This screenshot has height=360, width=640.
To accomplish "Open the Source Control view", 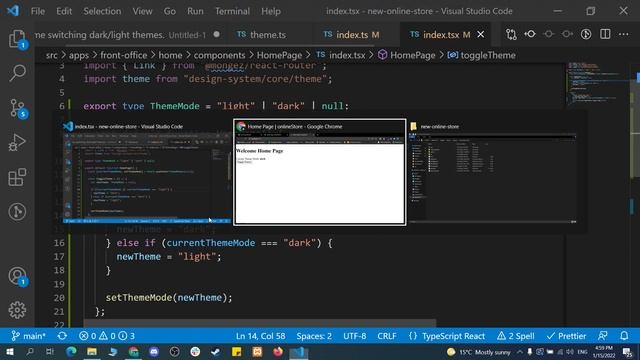I will [x=17, y=108].
